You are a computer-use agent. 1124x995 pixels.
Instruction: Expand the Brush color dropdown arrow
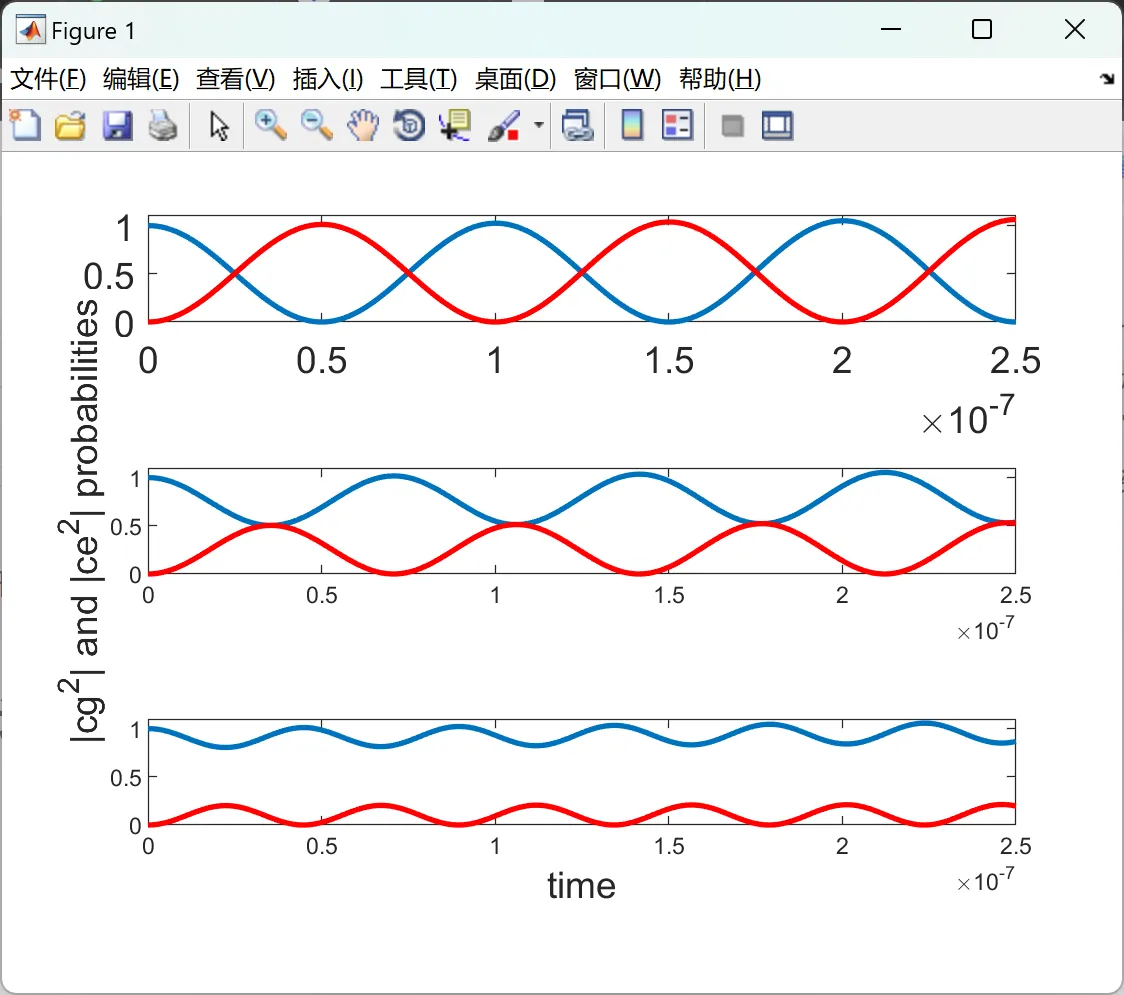(539, 125)
